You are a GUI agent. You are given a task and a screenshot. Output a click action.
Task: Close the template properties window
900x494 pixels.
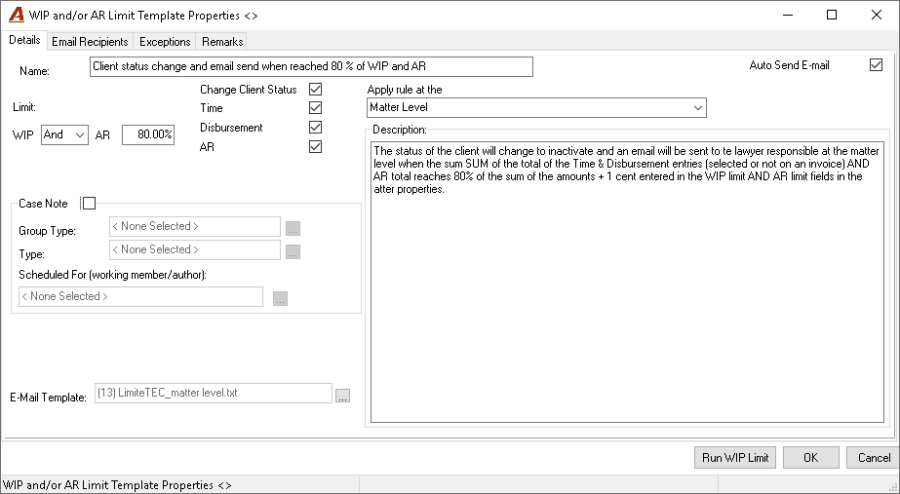tap(876, 15)
